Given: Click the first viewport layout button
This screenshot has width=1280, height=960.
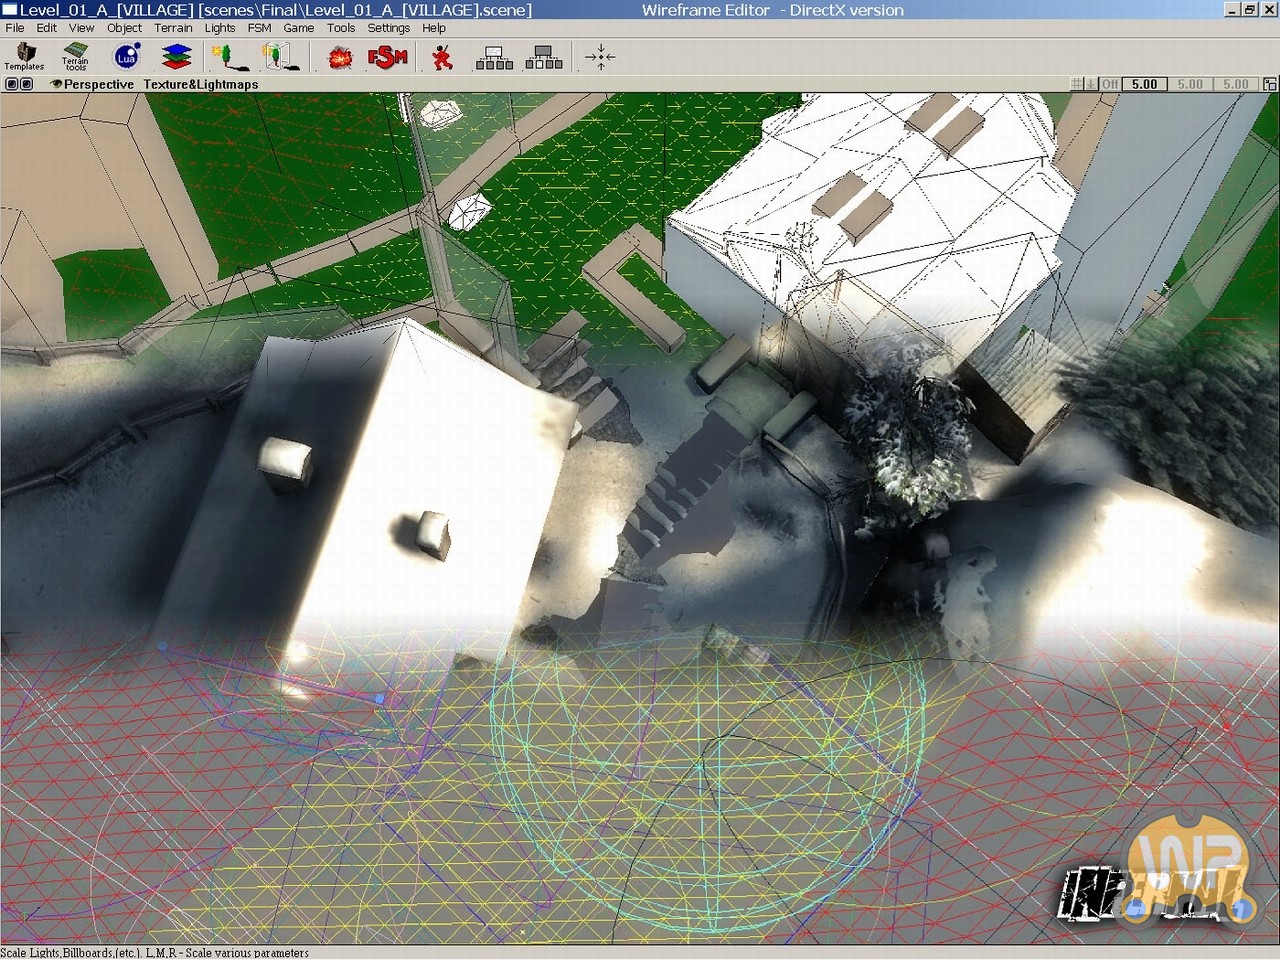Looking at the screenshot, I should coord(12,84).
